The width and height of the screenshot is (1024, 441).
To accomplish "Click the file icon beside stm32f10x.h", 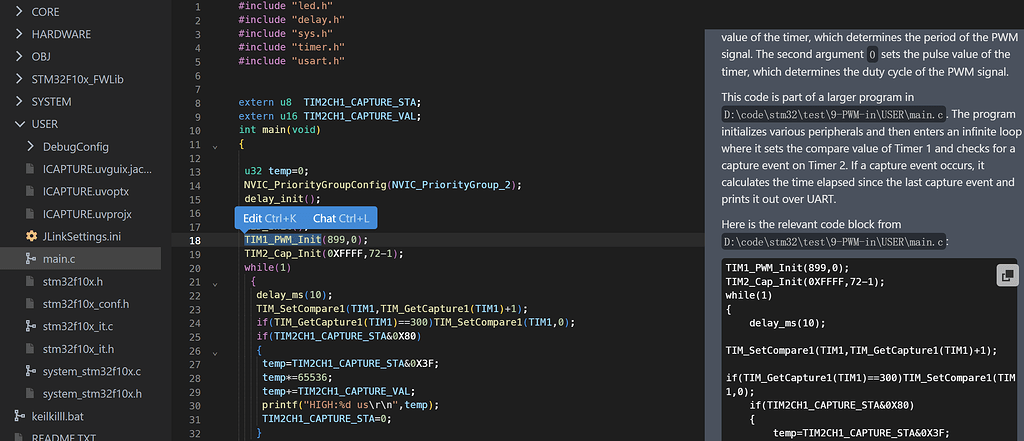I will point(31,281).
